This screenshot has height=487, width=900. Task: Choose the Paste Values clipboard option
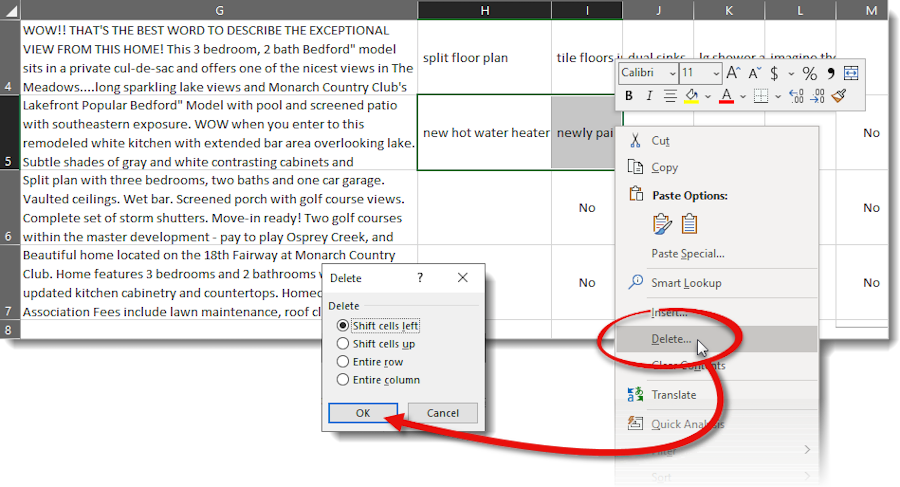[689, 224]
